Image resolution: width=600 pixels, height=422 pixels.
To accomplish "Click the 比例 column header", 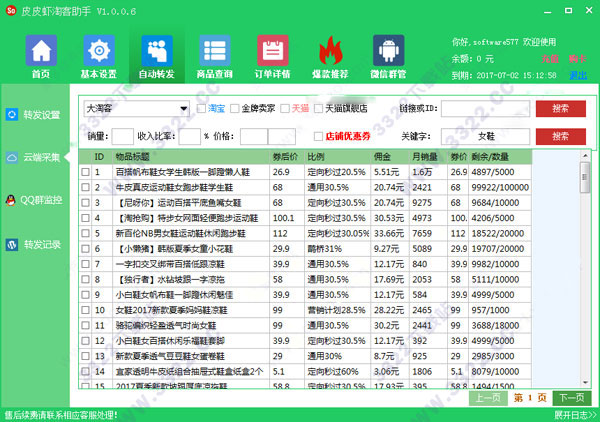I will pyautogui.click(x=338, y=157).
